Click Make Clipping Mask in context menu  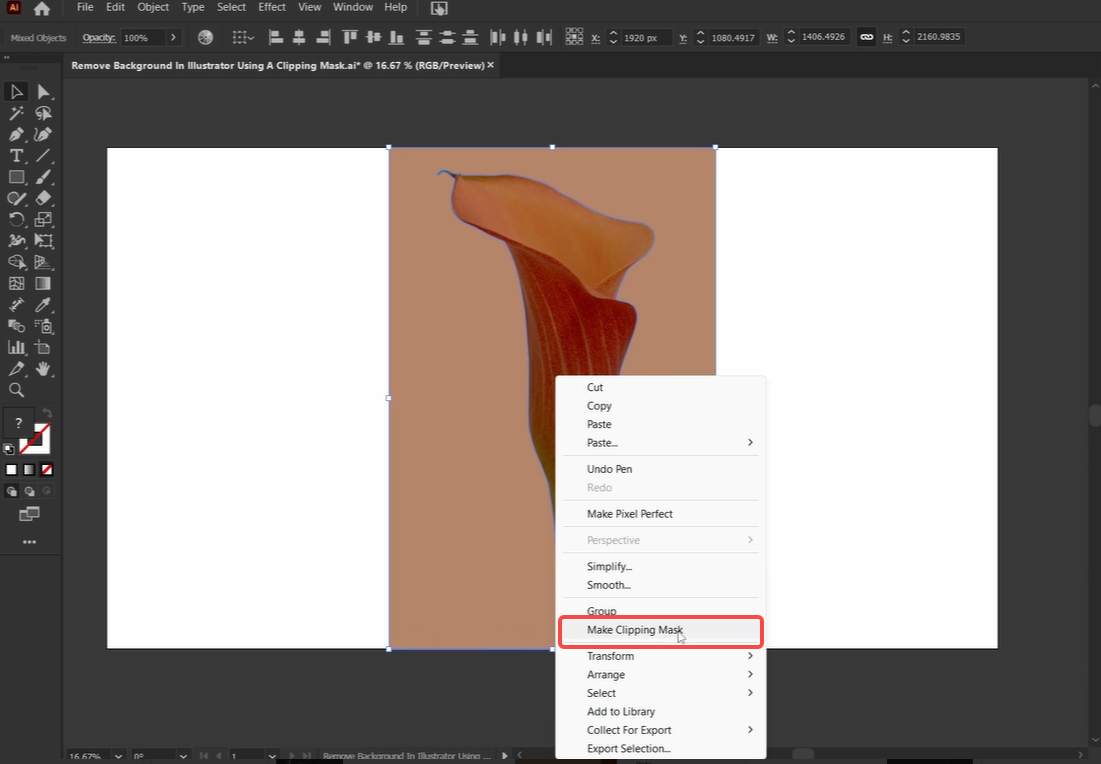[x=635, y=630]
